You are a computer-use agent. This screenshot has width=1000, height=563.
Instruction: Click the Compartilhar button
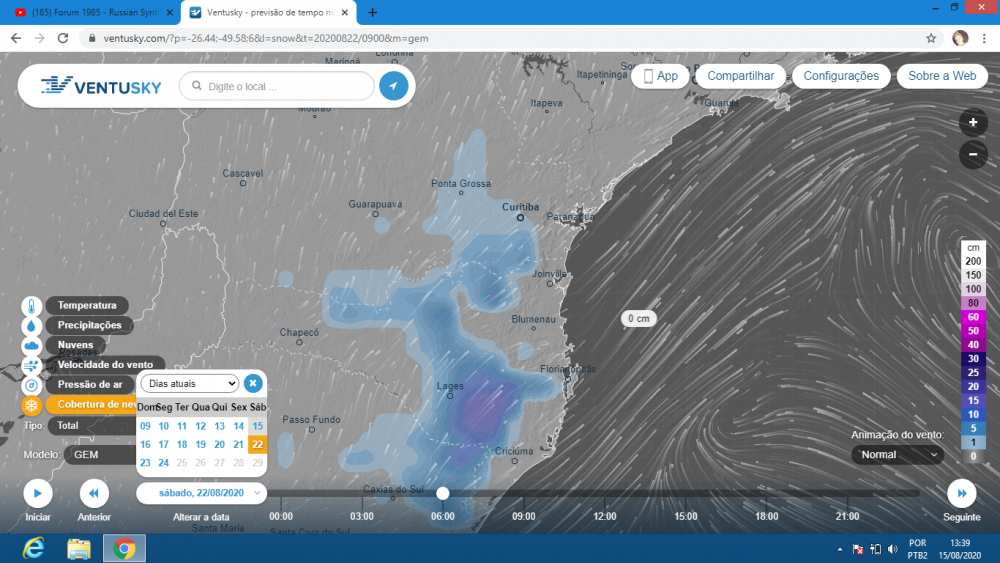pos(740,76)
